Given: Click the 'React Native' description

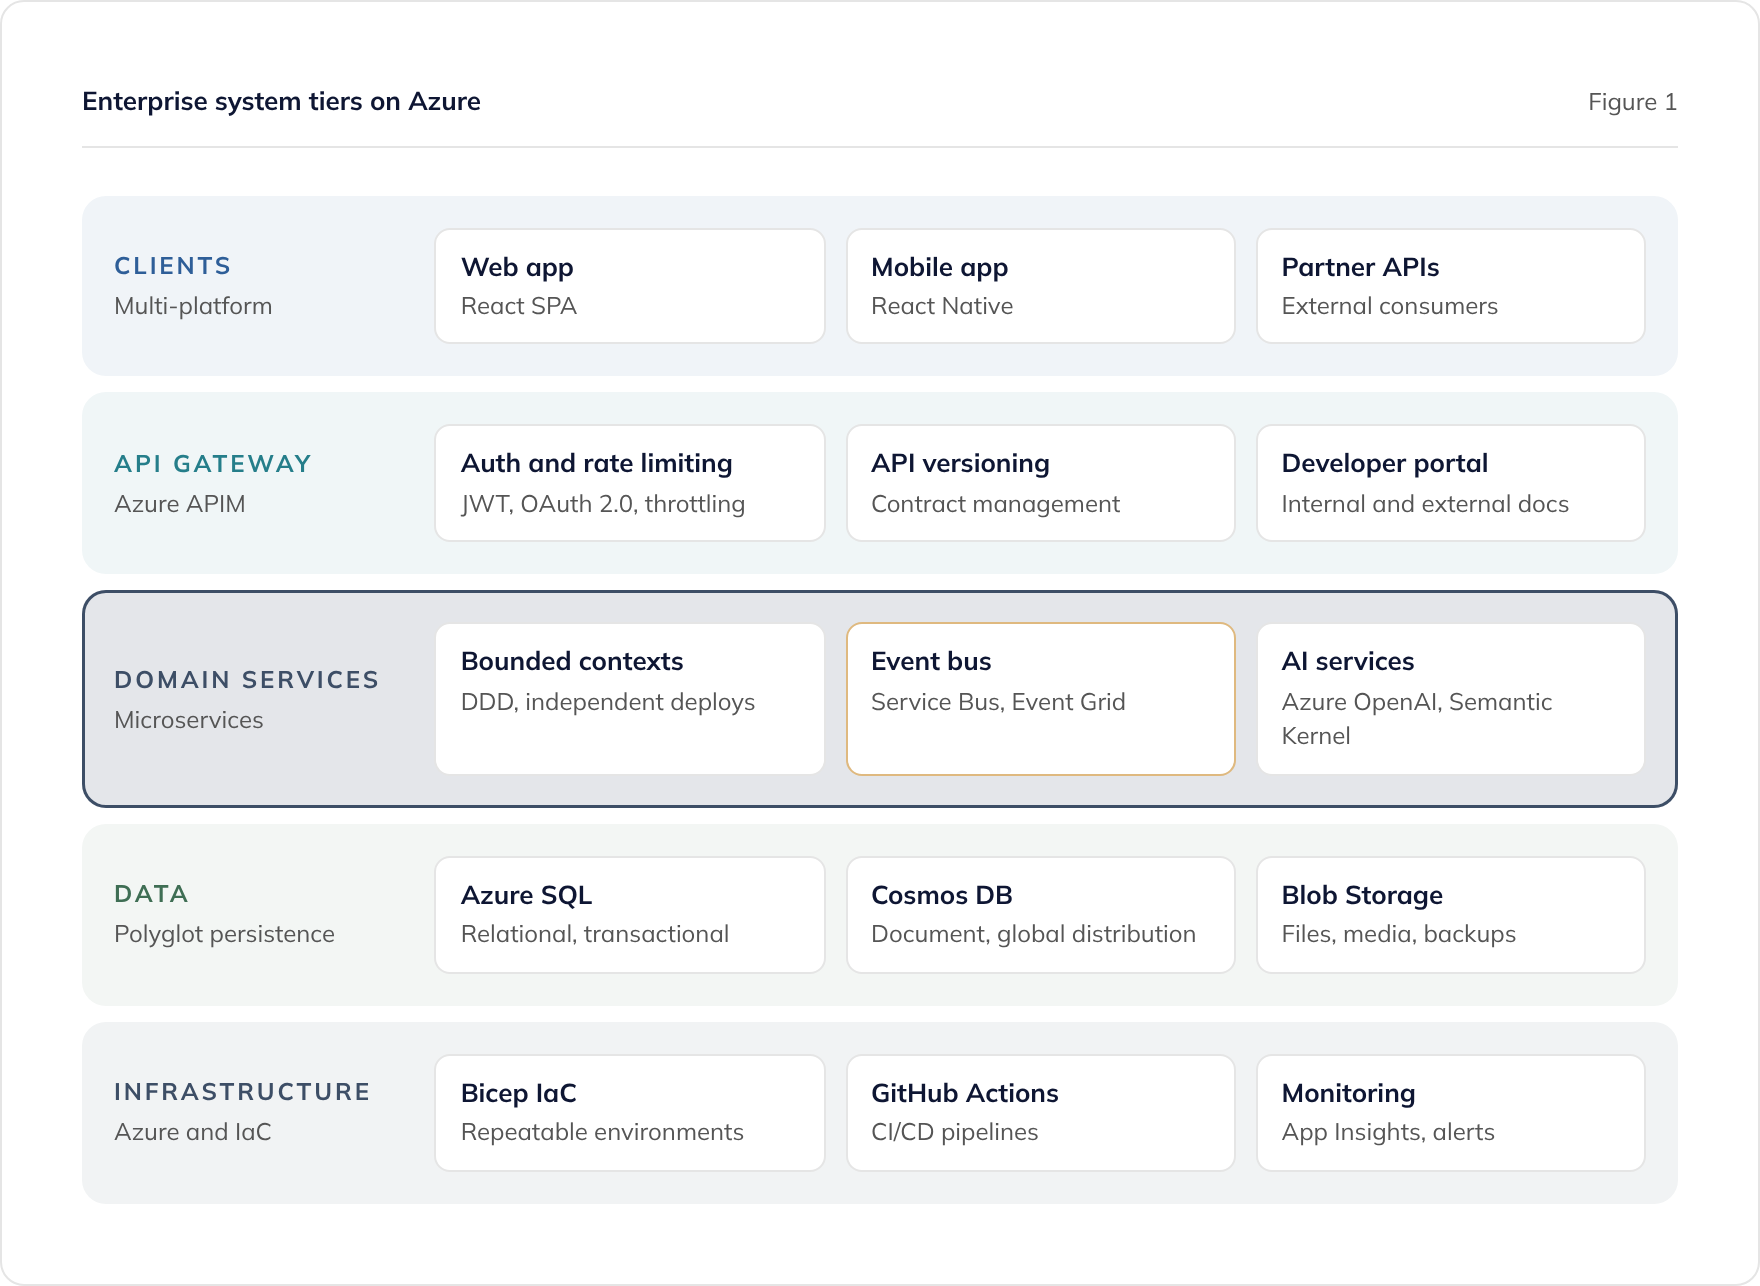Looking at the screenshot, I should coord(942,306).
